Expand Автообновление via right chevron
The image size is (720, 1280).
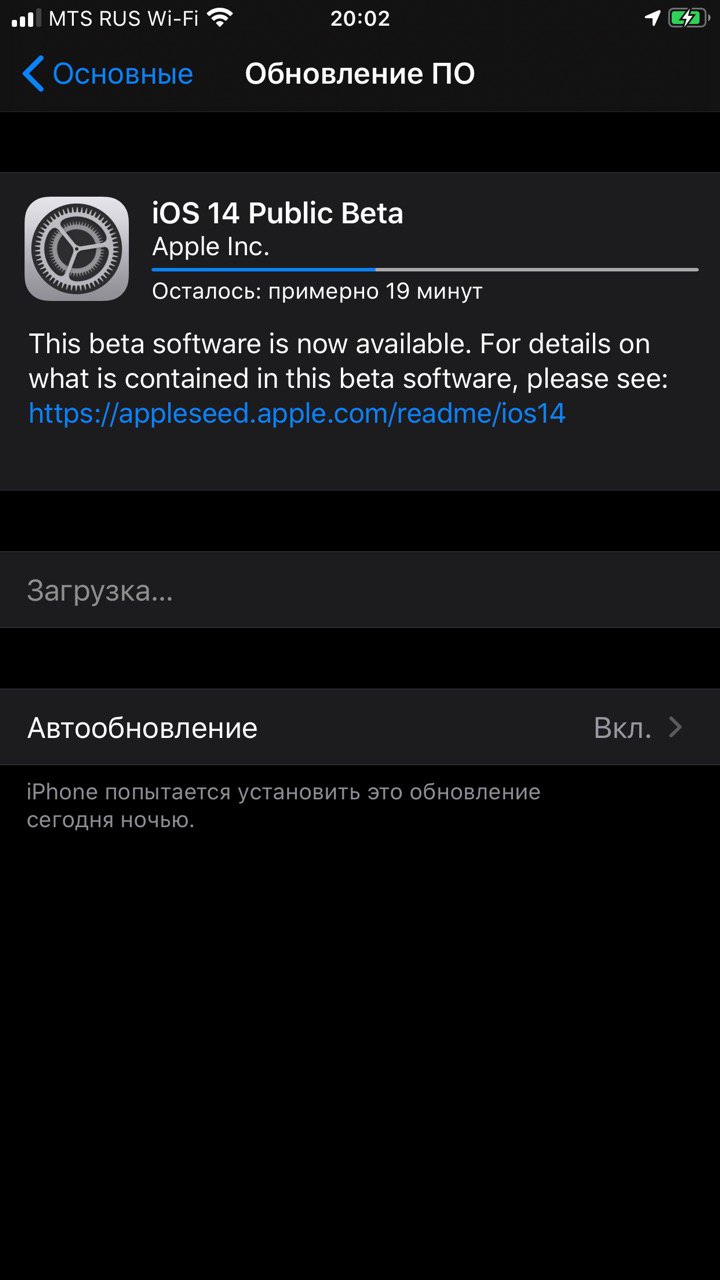(676, 727)
